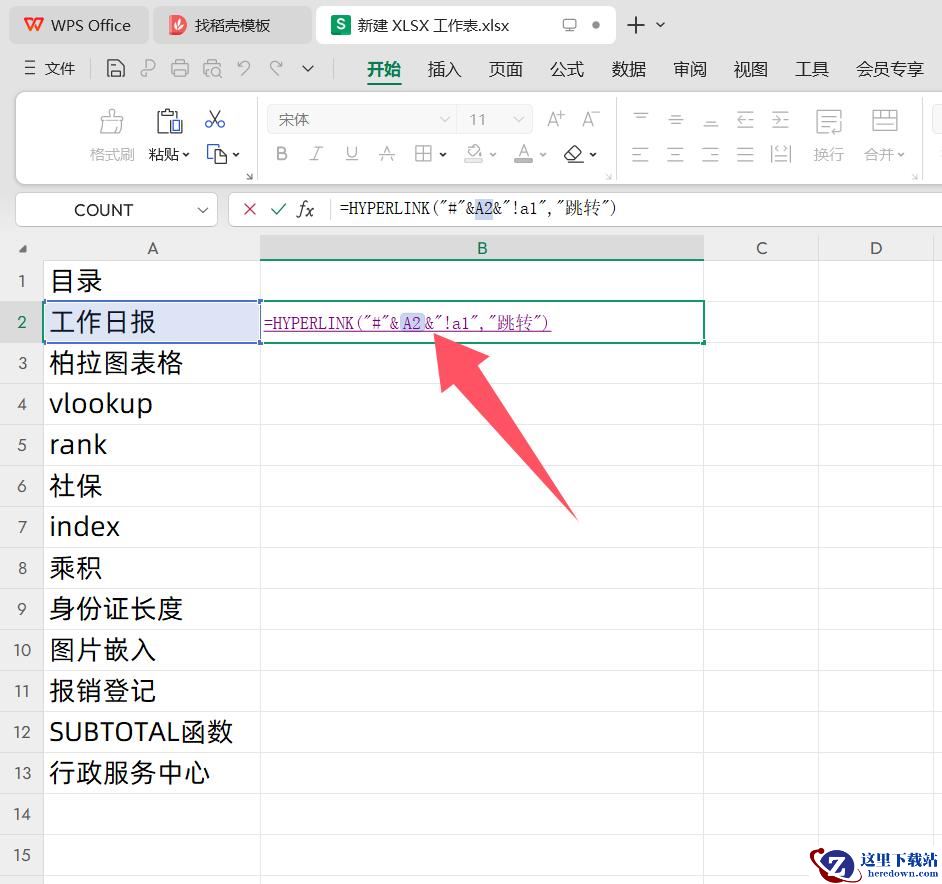Toggle Italic formatting
This screenshot has width=942, height=884.
pyautogui.click(x=316, y=154)
